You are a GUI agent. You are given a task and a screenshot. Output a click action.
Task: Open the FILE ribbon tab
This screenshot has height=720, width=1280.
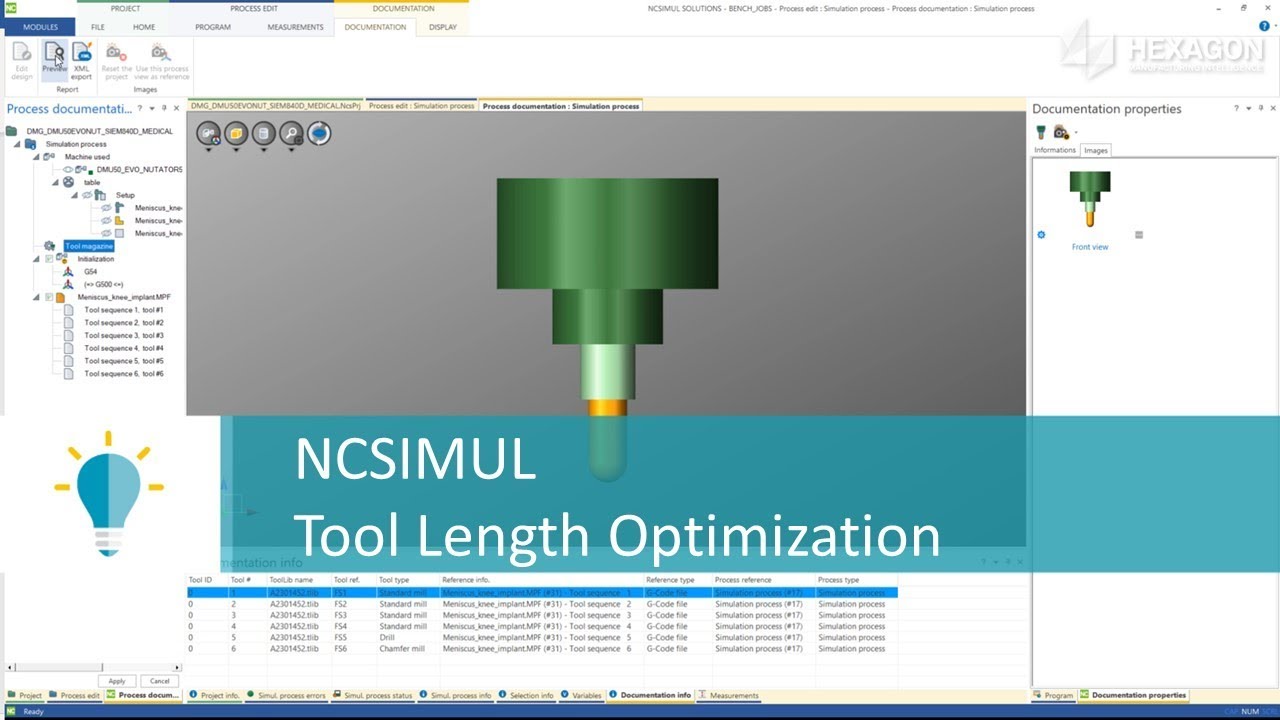(x=98, y=27)
